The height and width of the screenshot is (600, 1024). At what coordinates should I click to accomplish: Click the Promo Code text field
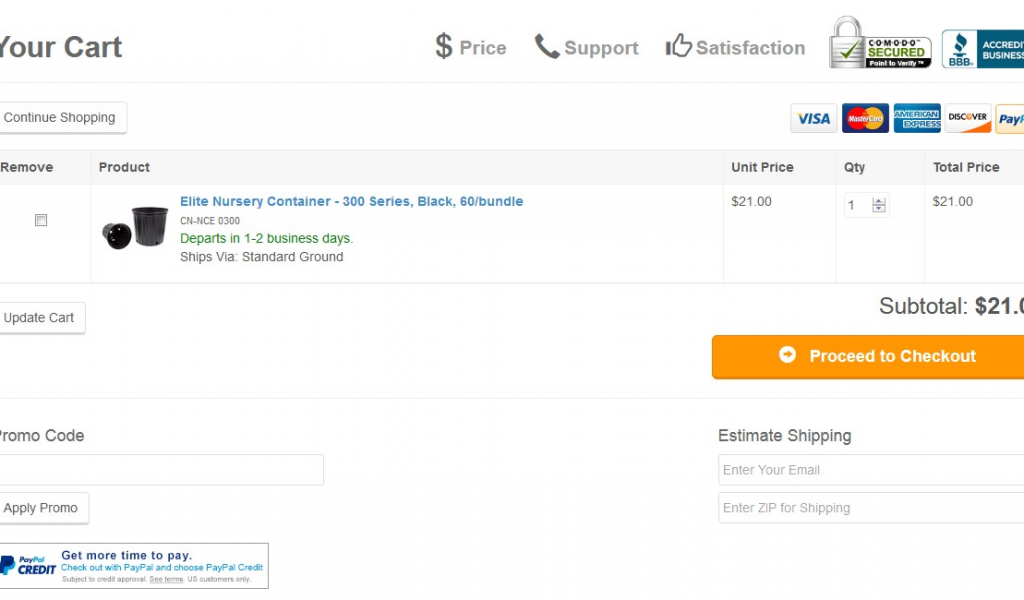click(161, 470)
